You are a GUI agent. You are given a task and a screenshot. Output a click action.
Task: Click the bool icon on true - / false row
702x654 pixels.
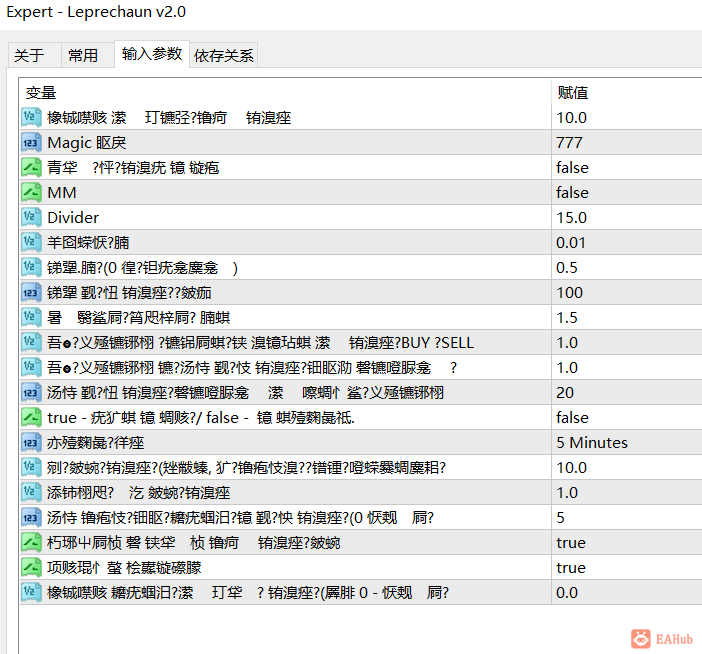pos(31,418)
